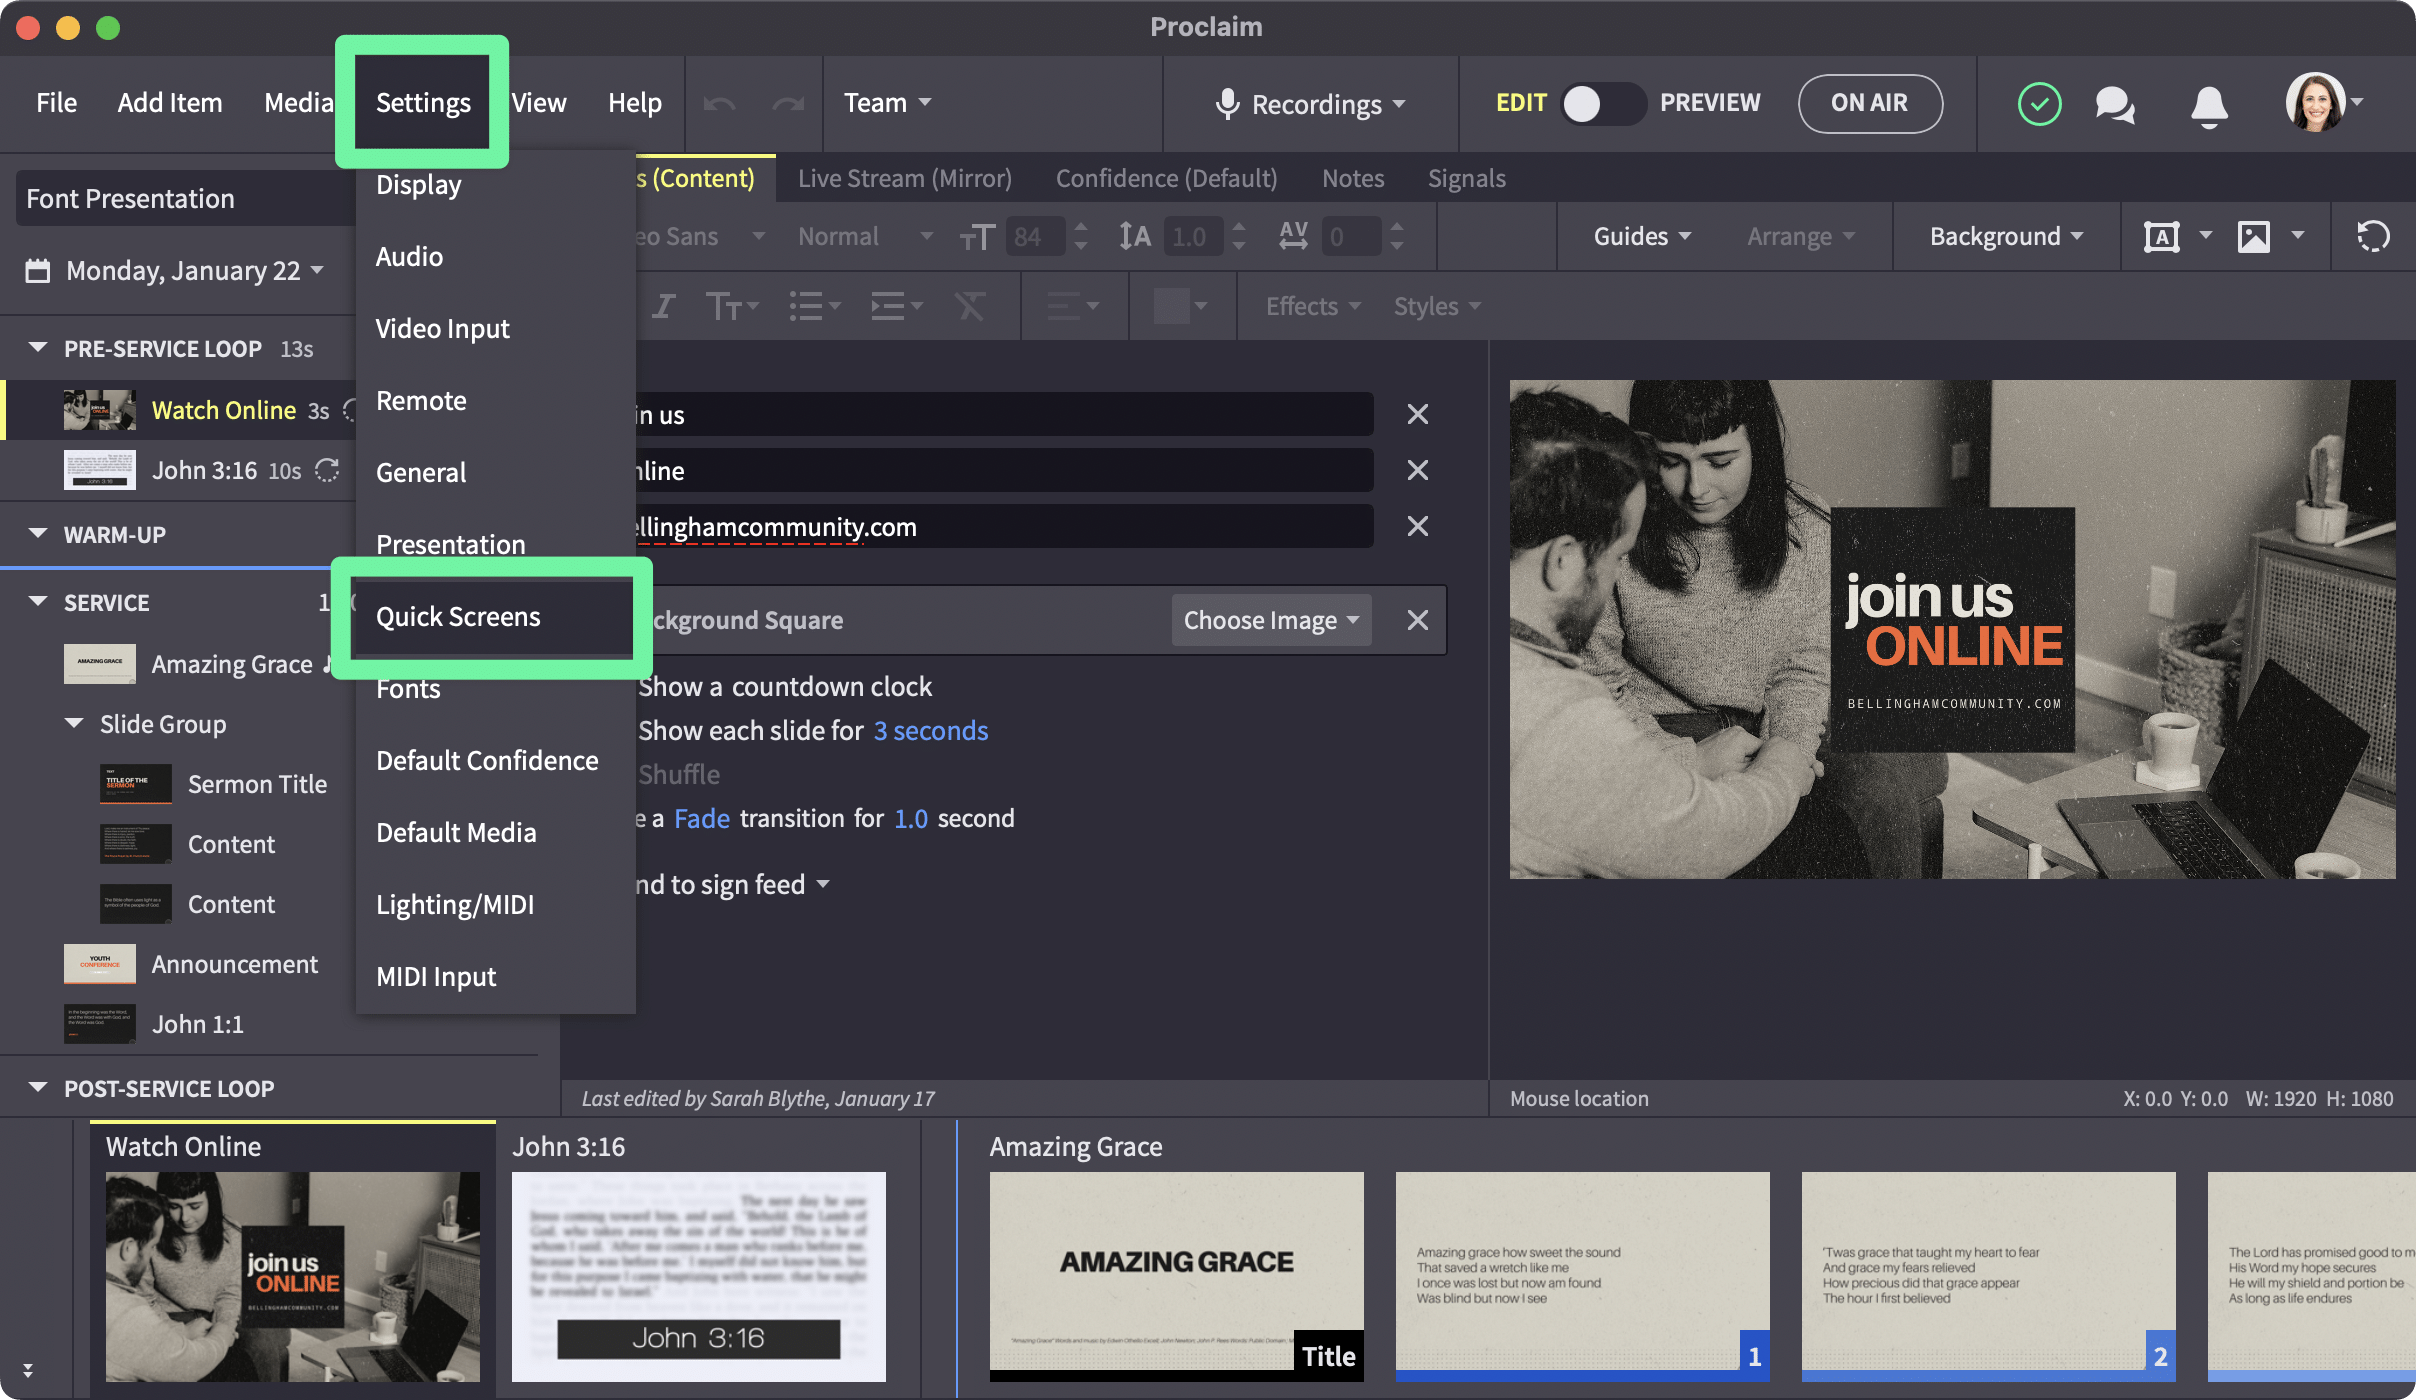Insert a text box using the boxed A icon
The image size is (2416, 1400).
point(2161,236)
